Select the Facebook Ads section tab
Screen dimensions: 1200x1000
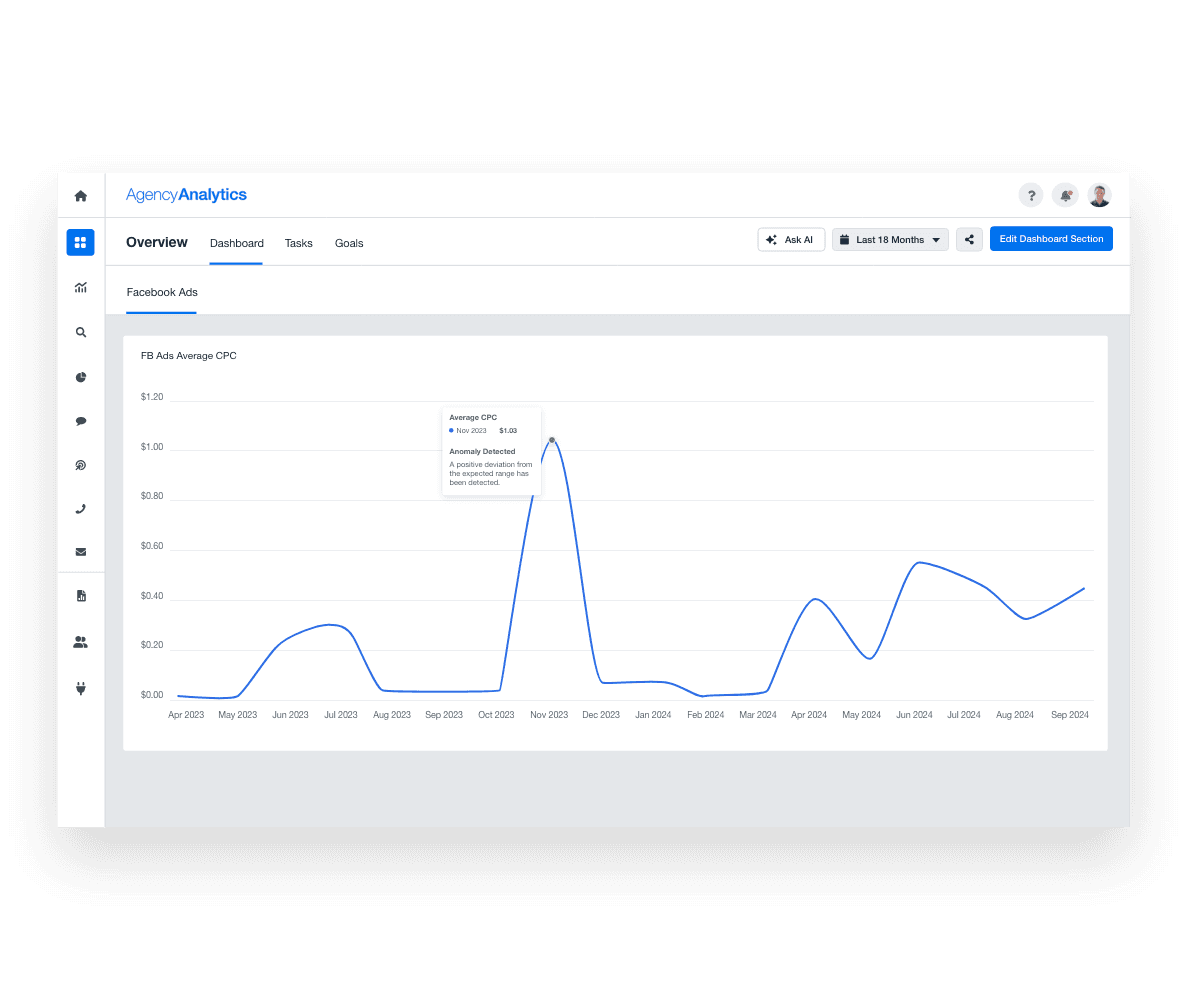pyautogui.click(x=161, y=292)
